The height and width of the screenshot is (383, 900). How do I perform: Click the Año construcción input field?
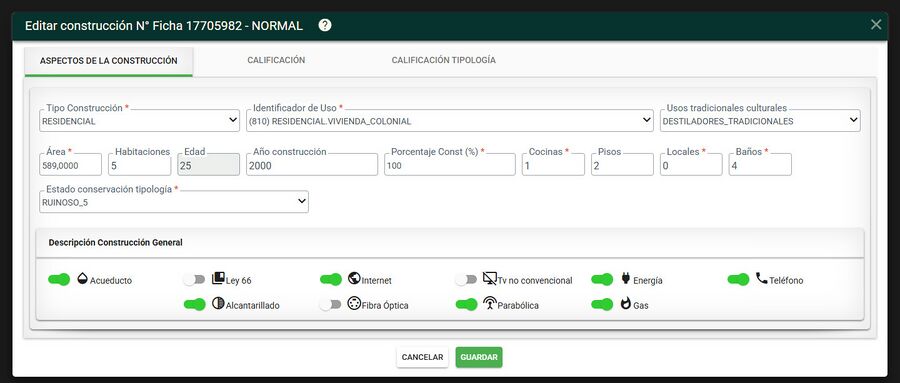point(312,165)
